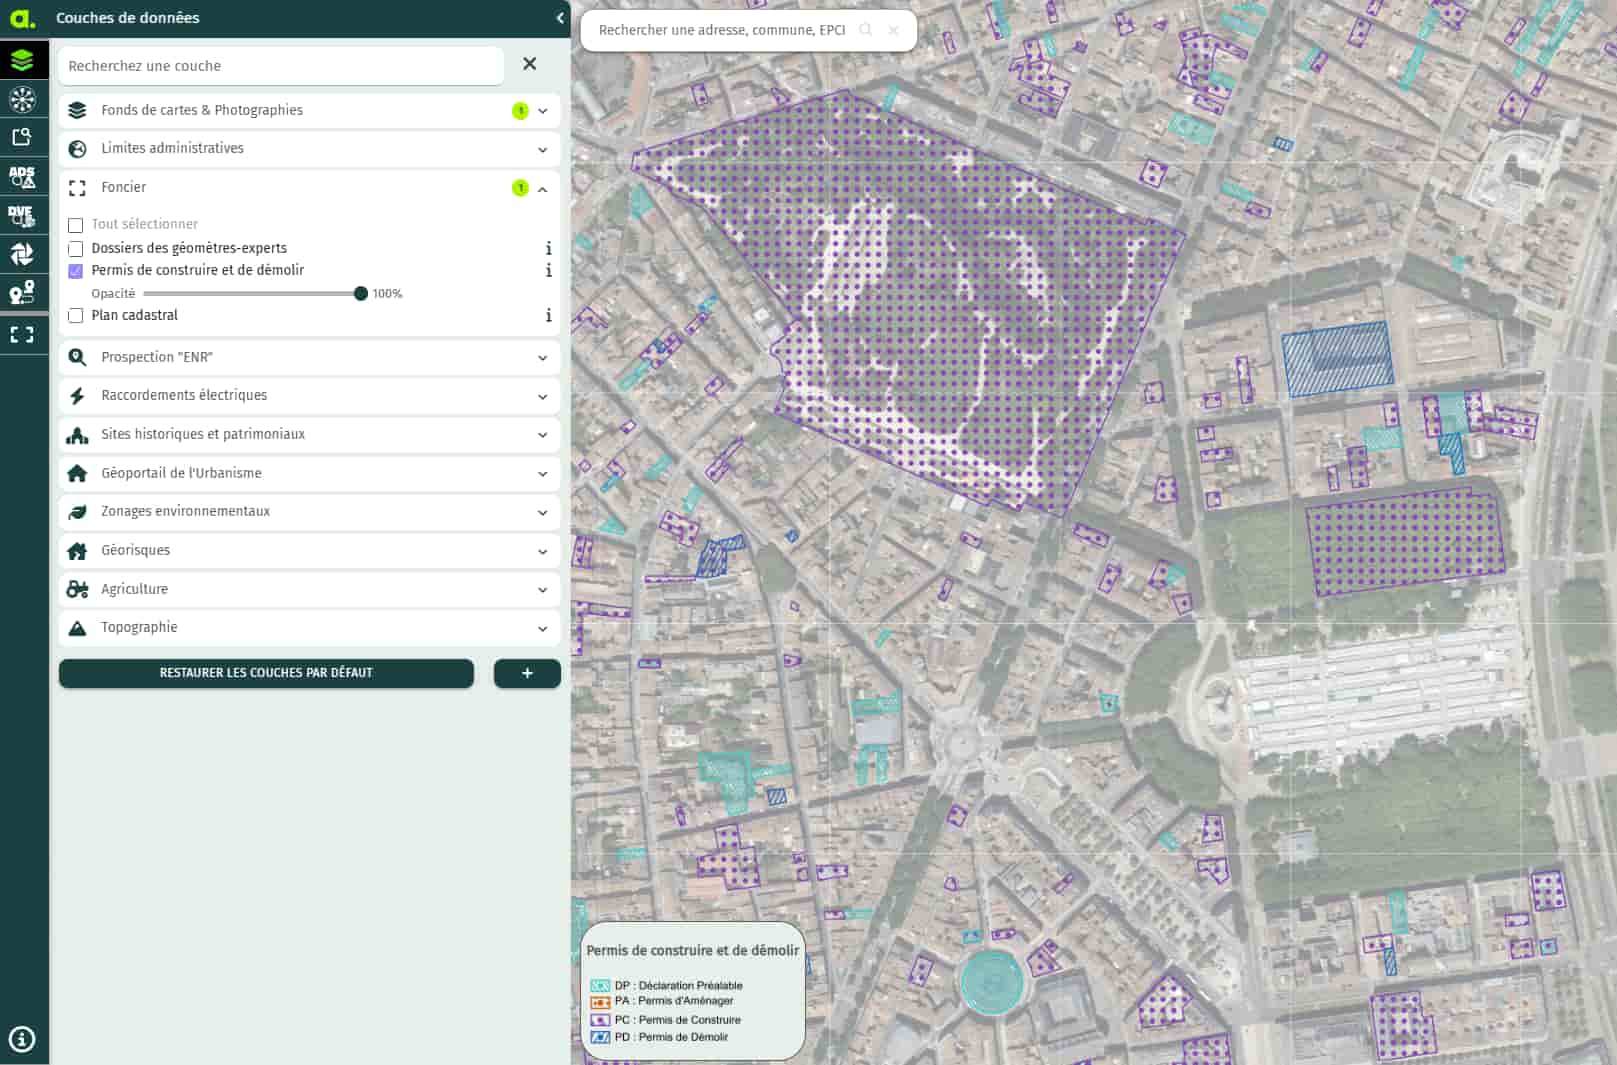Show info for Plan cadastral layer
The image size is (1617, 1065).
point(548,316)
